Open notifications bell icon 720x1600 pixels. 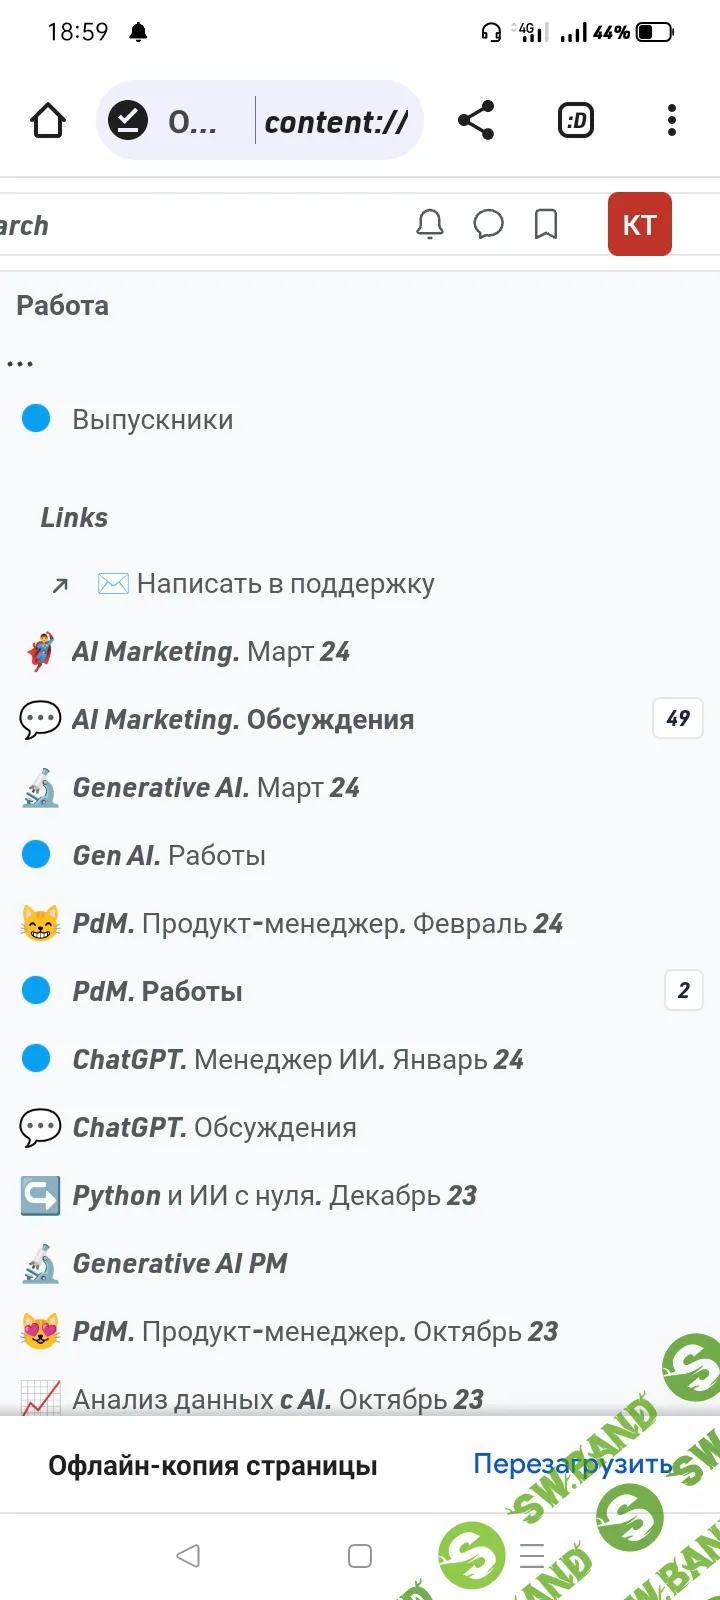pos(430,225)
